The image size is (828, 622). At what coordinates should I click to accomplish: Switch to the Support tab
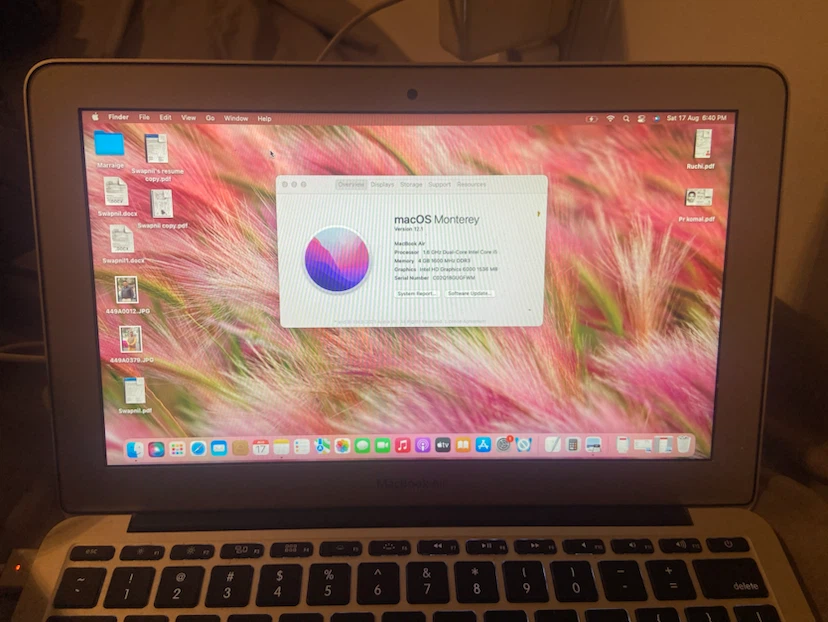coord(439,184)
